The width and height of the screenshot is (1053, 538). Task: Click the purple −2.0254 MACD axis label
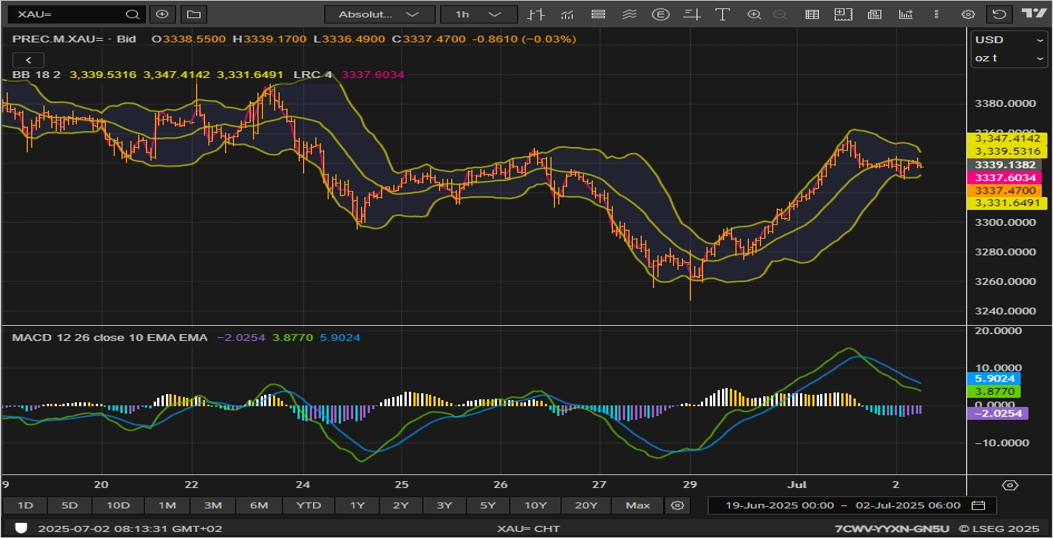point(997,414)
